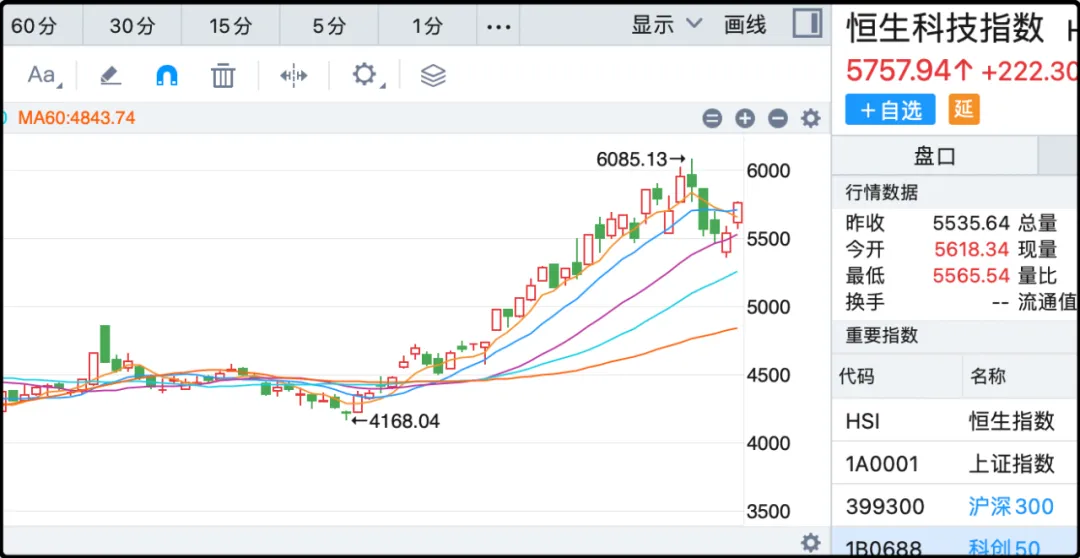Click the trash icon to delete drawings

(x=223, y=75)
